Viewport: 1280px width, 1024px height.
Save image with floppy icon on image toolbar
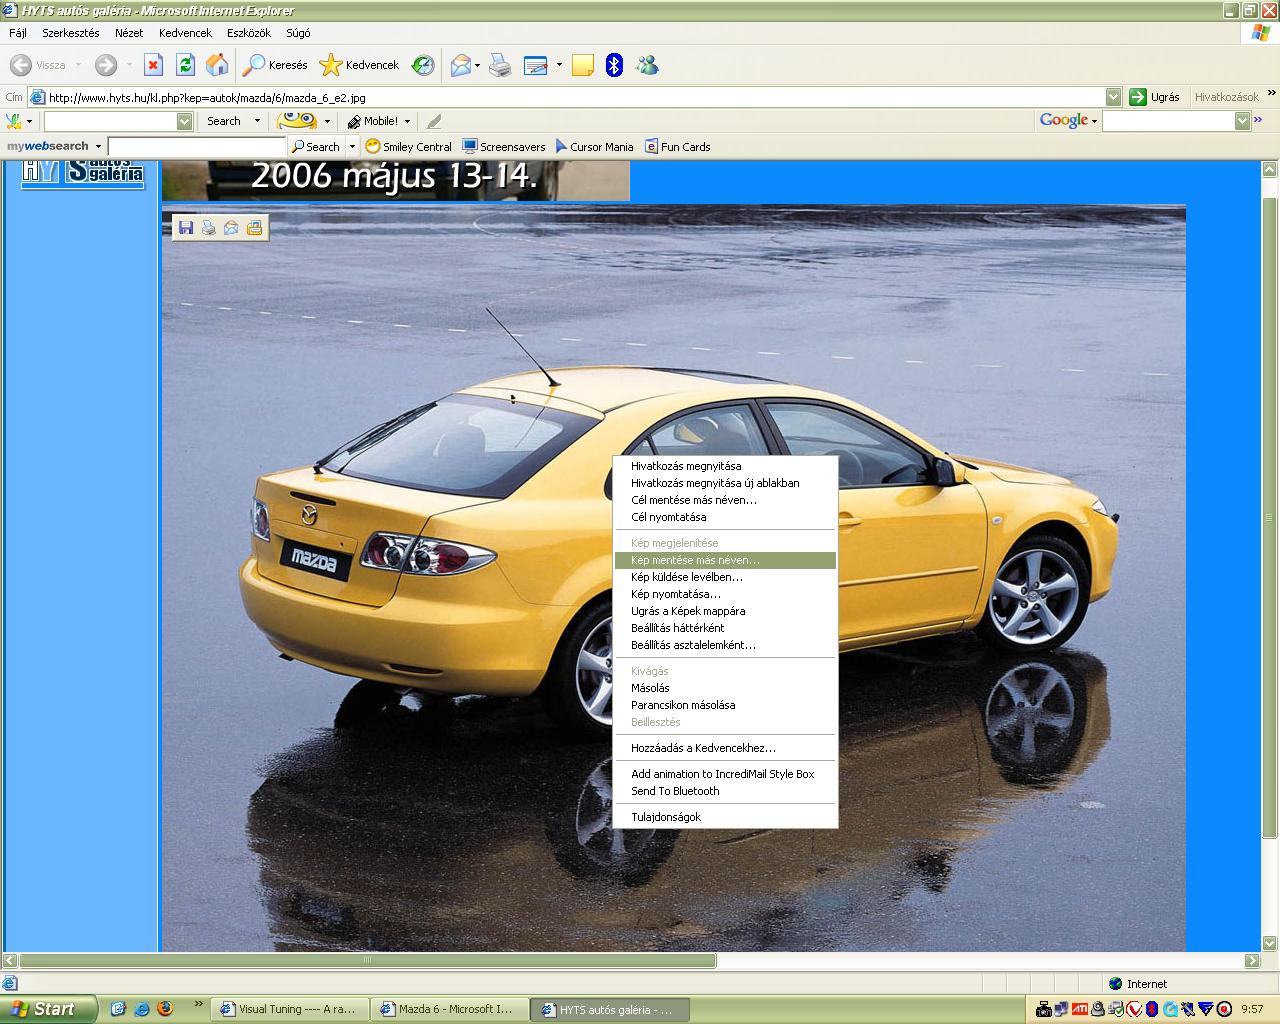tap(185, 228)
